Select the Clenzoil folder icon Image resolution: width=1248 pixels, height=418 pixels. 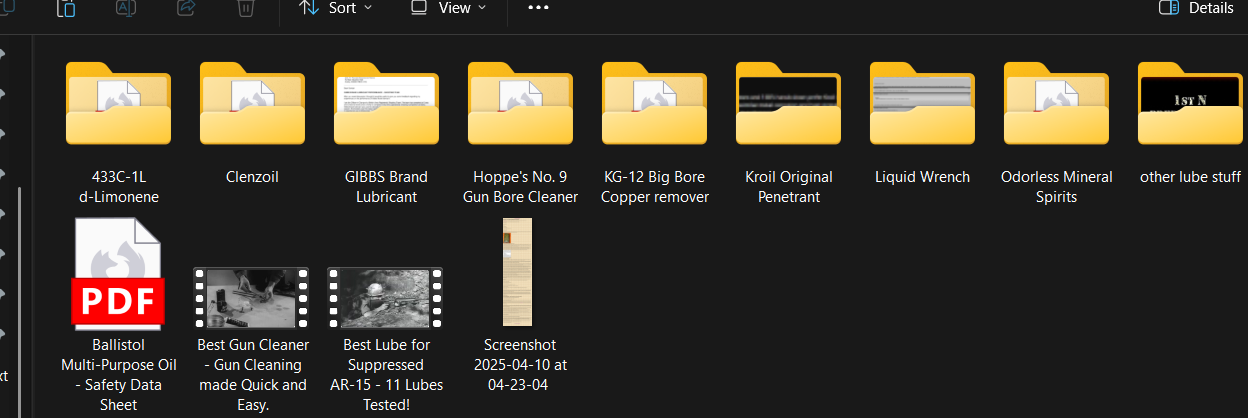tap(252, 103)
